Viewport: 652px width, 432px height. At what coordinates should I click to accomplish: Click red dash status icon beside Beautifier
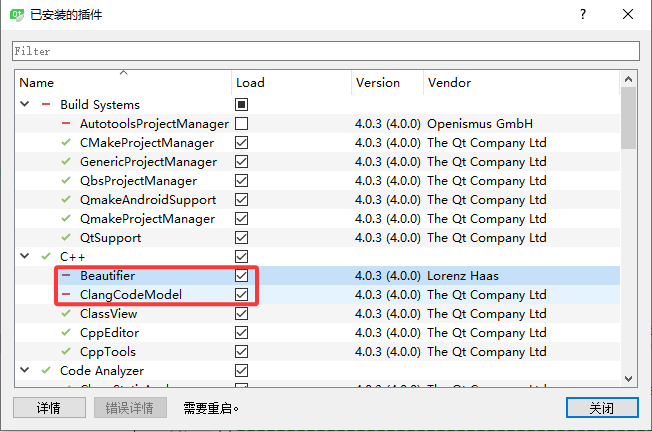pyautogui.click(x=66, y=275)
